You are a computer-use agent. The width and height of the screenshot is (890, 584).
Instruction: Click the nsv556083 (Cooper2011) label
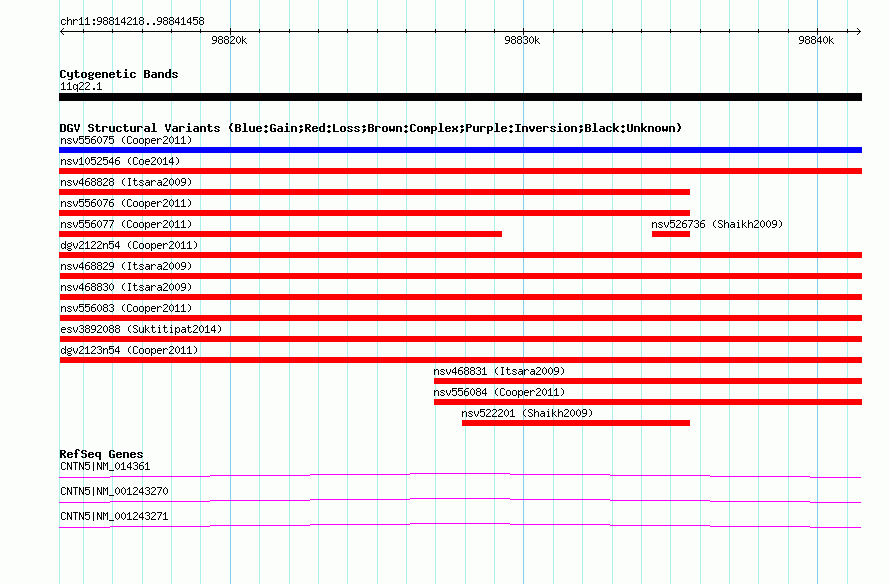click(126, 308)
